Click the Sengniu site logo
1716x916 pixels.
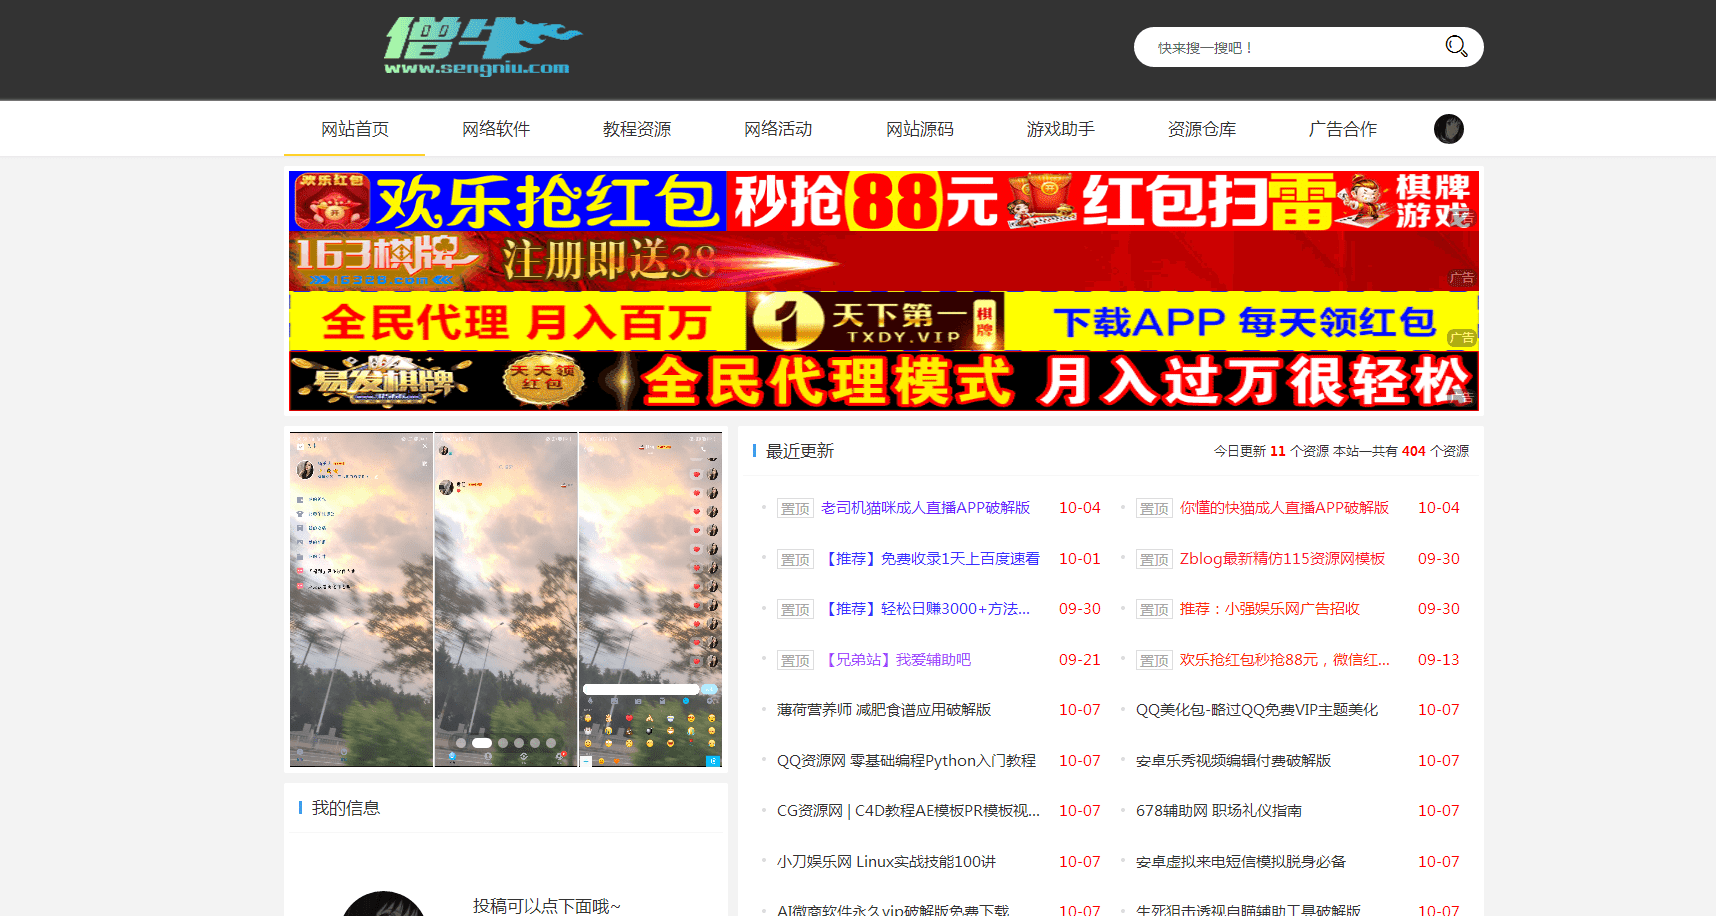(483, 46)
